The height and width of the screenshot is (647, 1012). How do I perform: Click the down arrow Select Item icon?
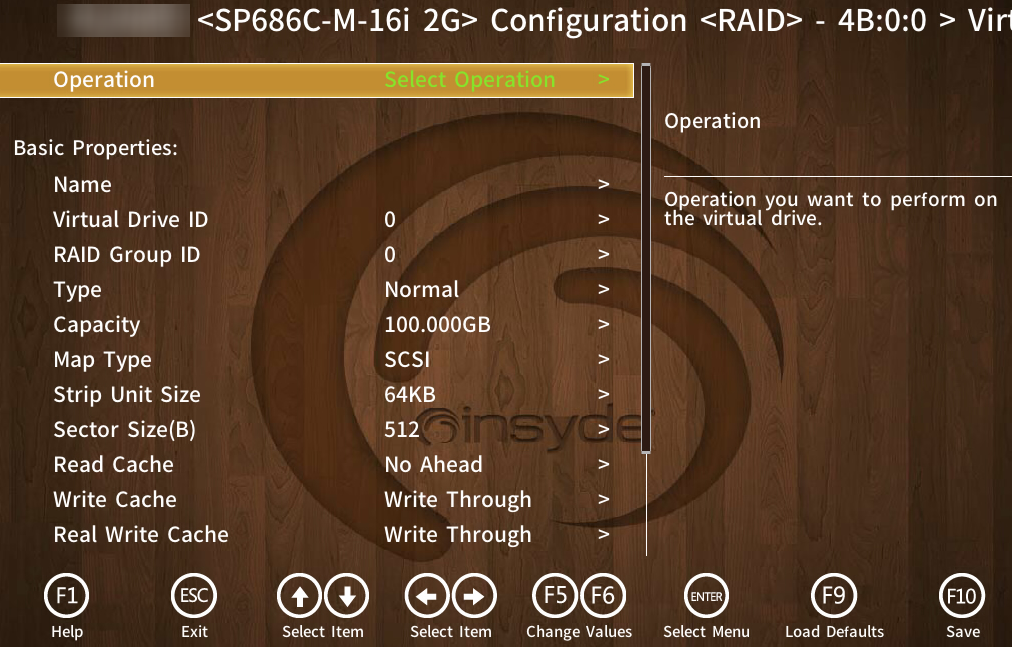(x=347, y=595)
